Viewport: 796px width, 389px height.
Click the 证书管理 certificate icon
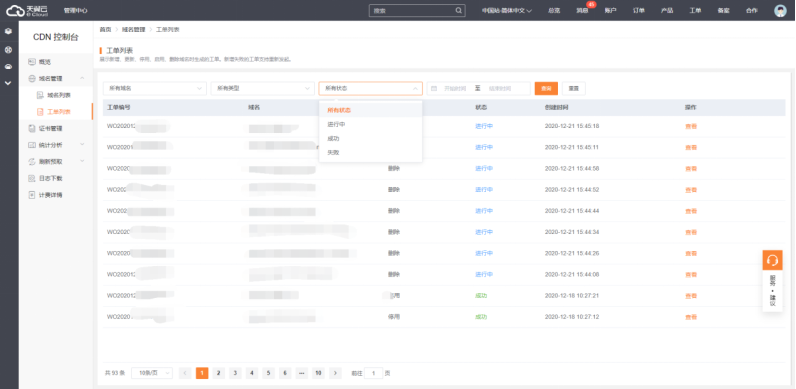click(x=32, y=128)
